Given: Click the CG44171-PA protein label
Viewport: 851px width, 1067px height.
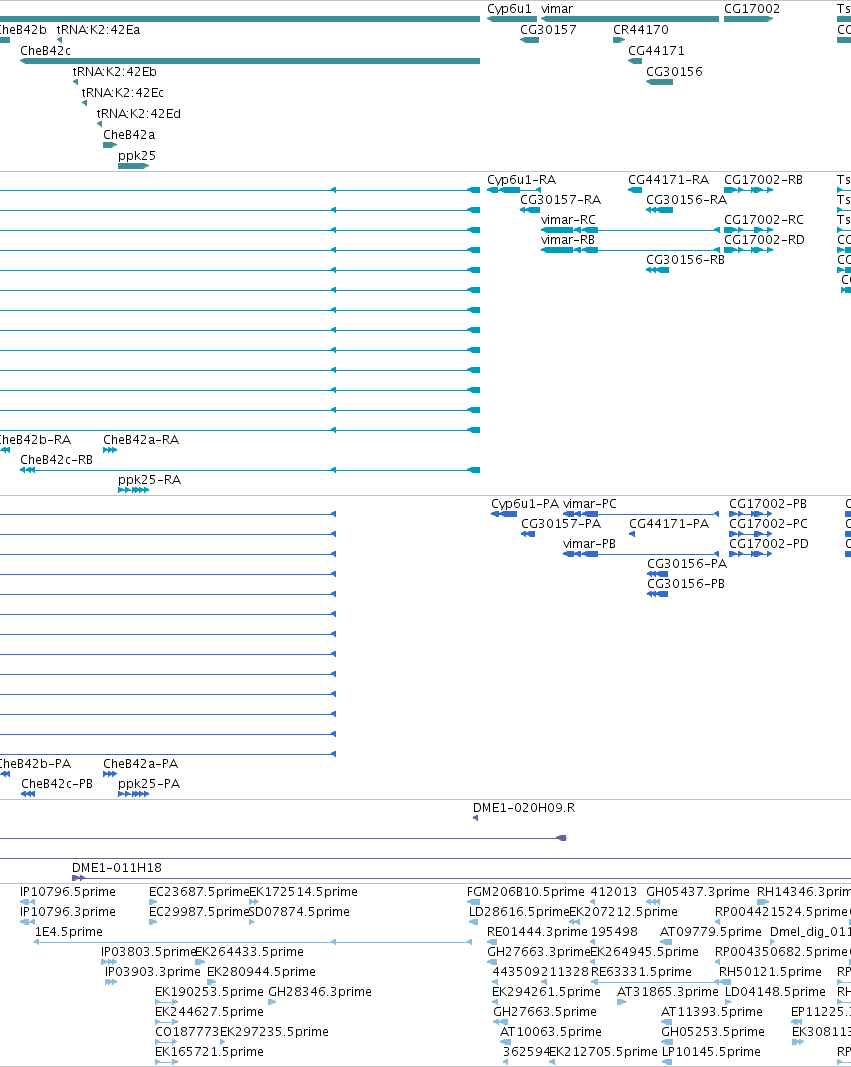Looking at the screenshot, I should click(669, 524).
